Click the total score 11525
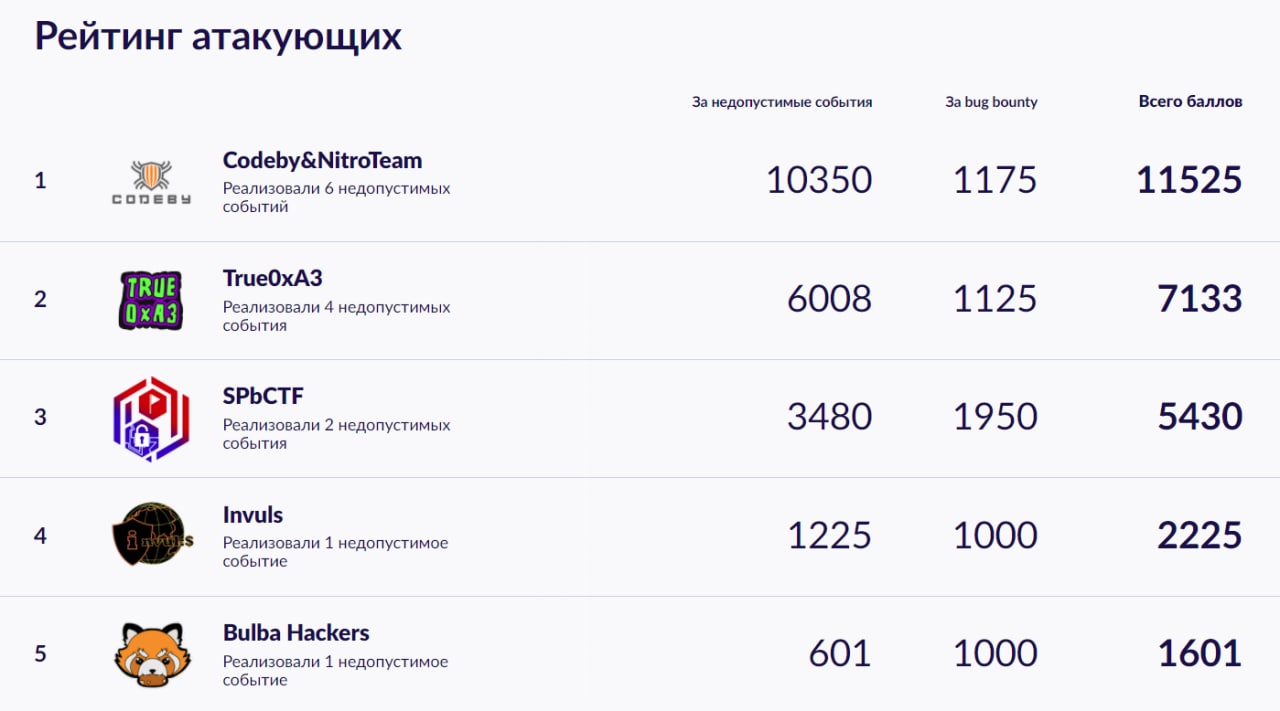1280x711 pixels. [x=1189, y=181]
